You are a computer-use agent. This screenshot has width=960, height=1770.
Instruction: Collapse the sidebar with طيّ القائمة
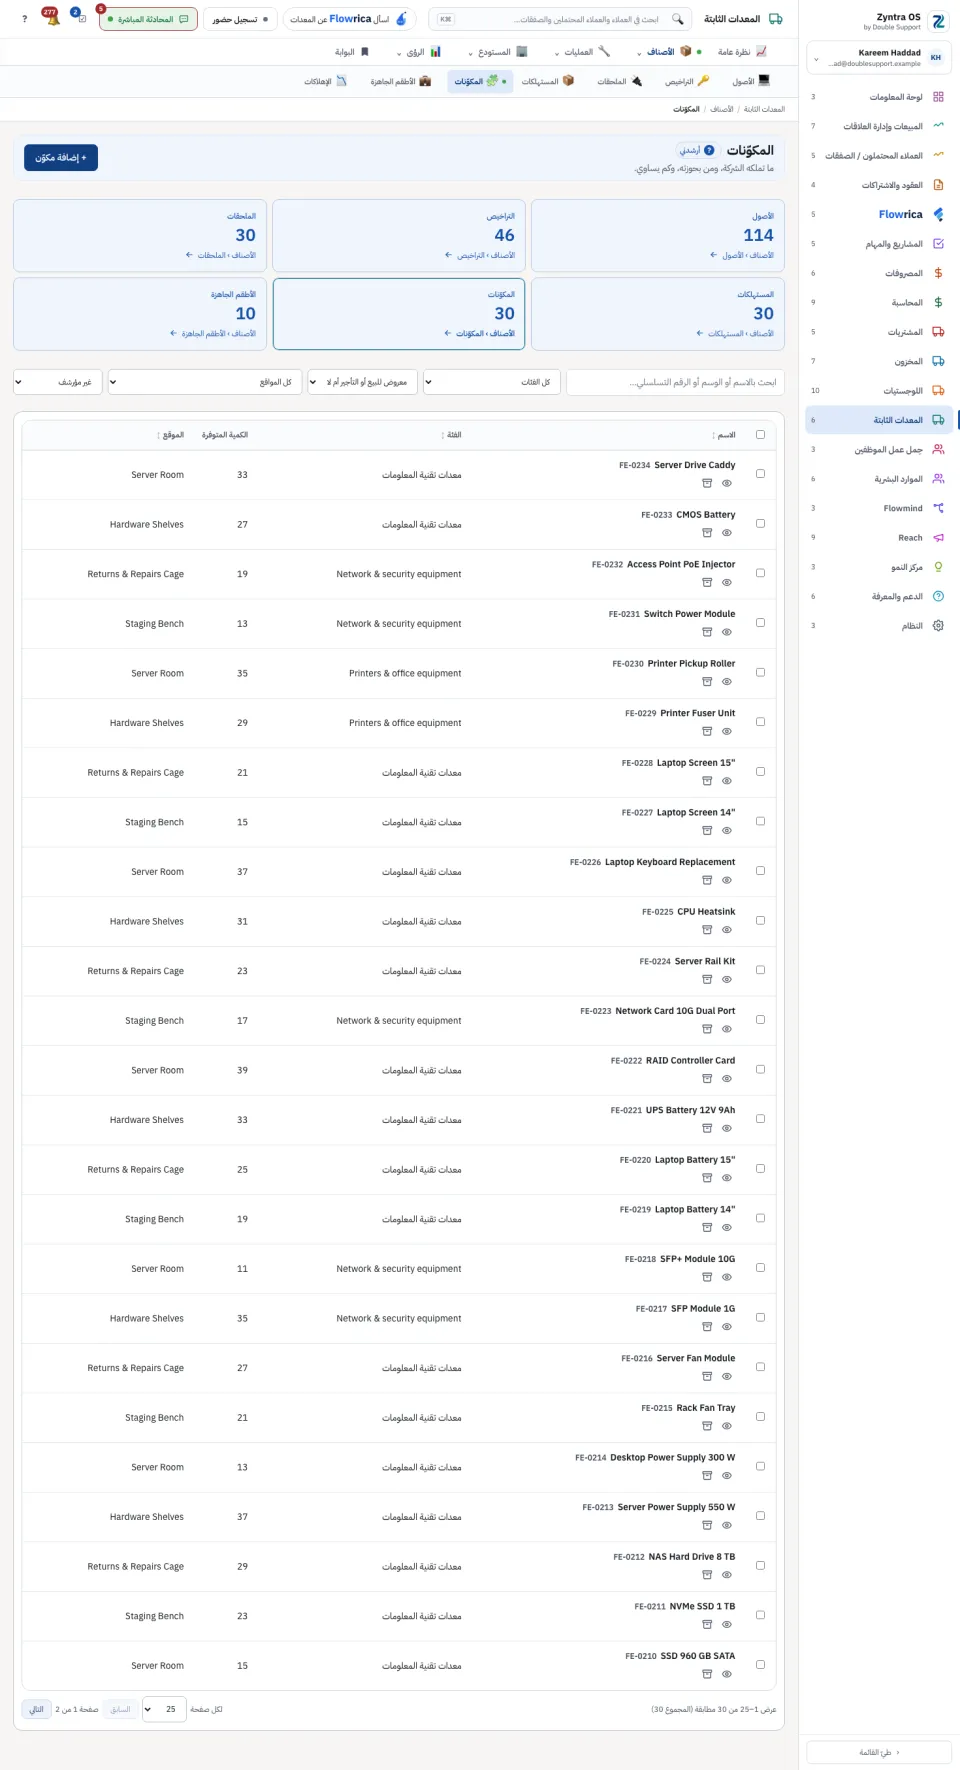click(x=879, y=1752)
